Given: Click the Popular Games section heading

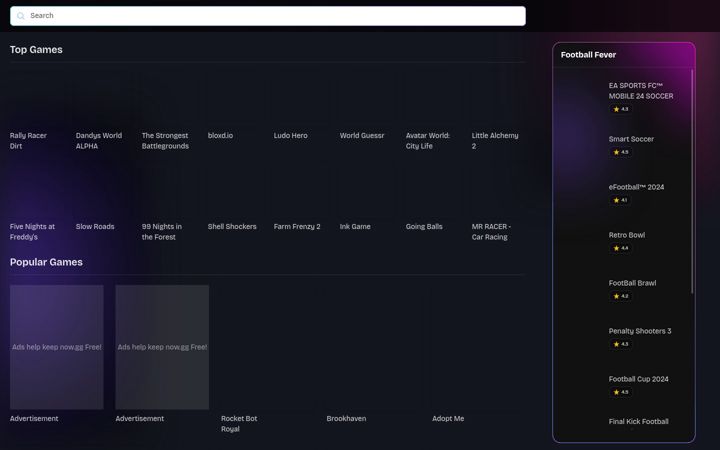Looking at the screenshot, I should (x=46, y=262).
